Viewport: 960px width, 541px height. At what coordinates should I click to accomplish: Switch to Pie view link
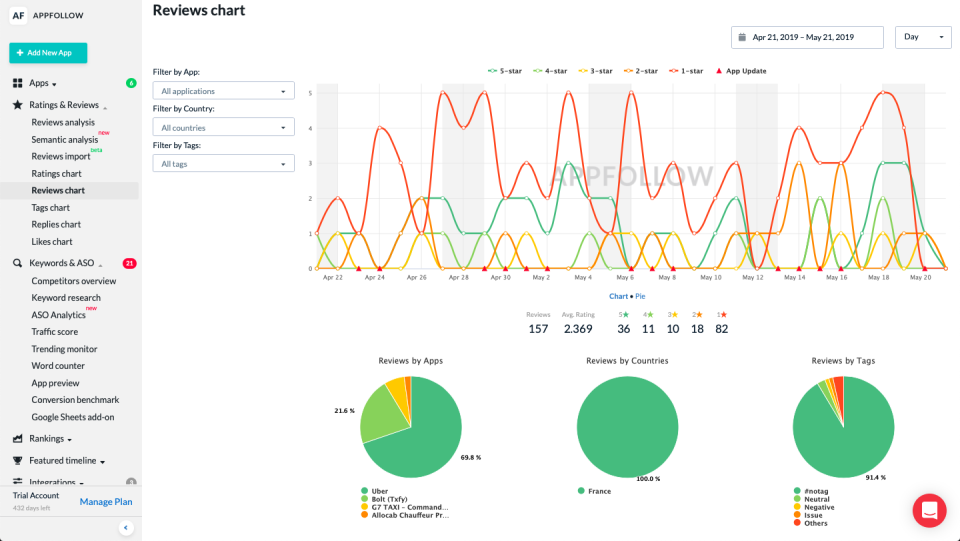(640, 296)
